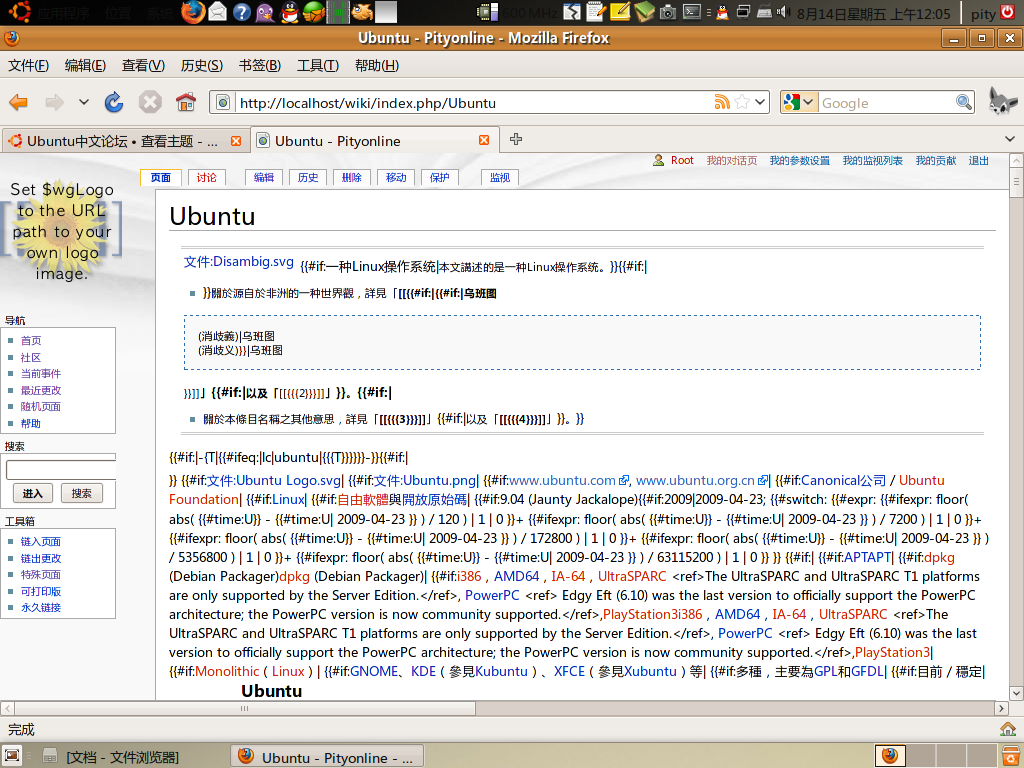The height and width of the screenshot is (768, 1024).
Task: Open the 书签 bookmarks menu
Action: click(259, 65)
